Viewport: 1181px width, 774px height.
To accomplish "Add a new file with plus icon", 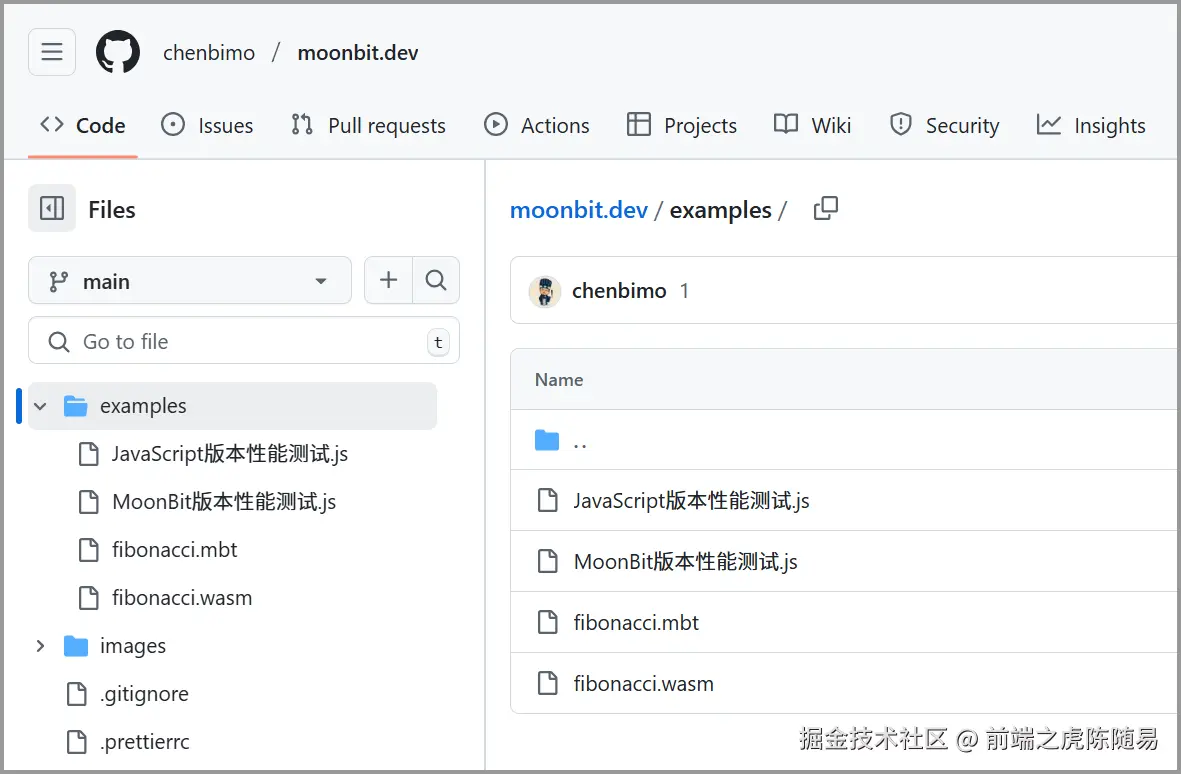I will (x=389, y=280).
